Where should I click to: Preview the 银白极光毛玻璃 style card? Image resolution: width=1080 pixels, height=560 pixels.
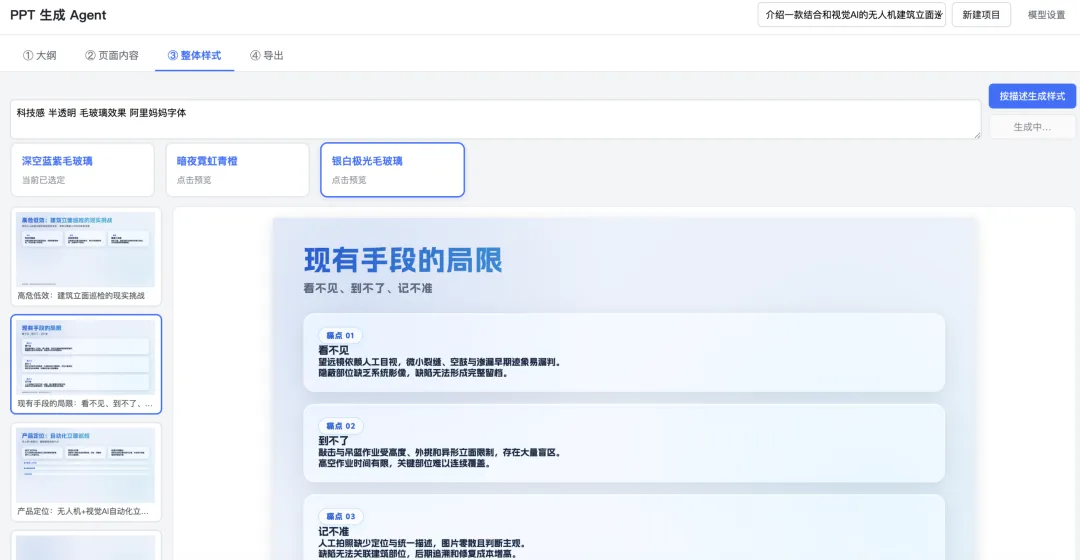pyautogui.click(x=392, y=169)
